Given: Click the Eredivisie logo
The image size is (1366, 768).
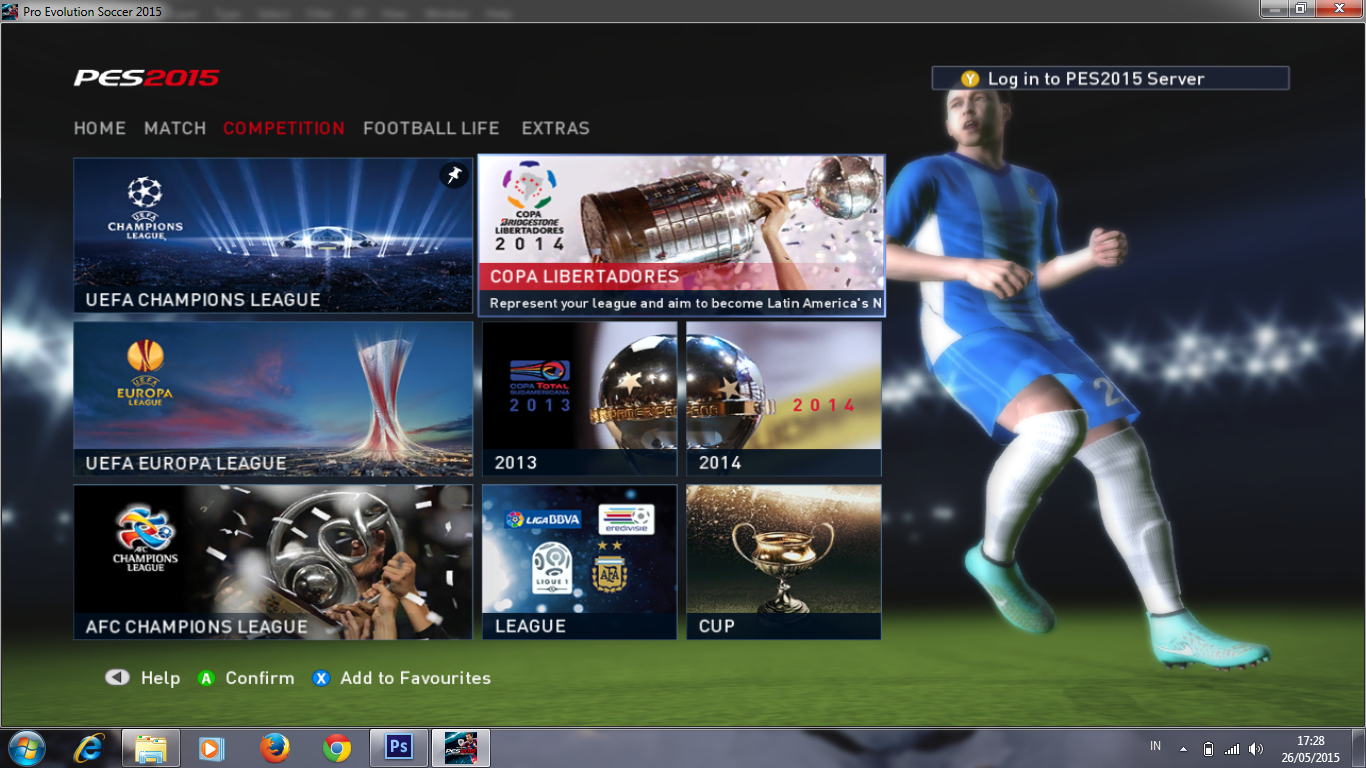Looking at the screenshot, I should coord(626,520).
